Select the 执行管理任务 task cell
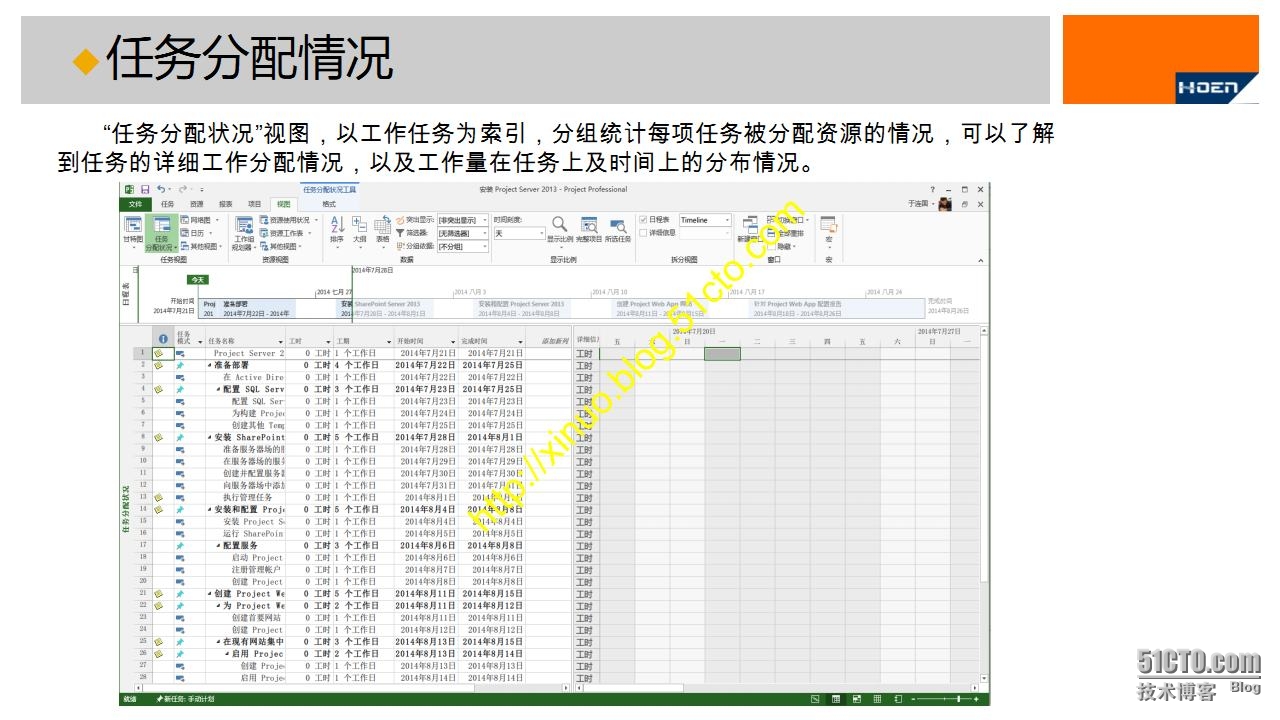 coord(247,497)
